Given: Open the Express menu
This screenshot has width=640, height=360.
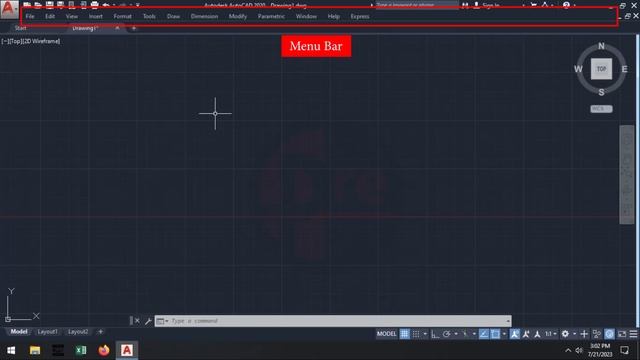Looking at the screenshot, I should (360, 16).
